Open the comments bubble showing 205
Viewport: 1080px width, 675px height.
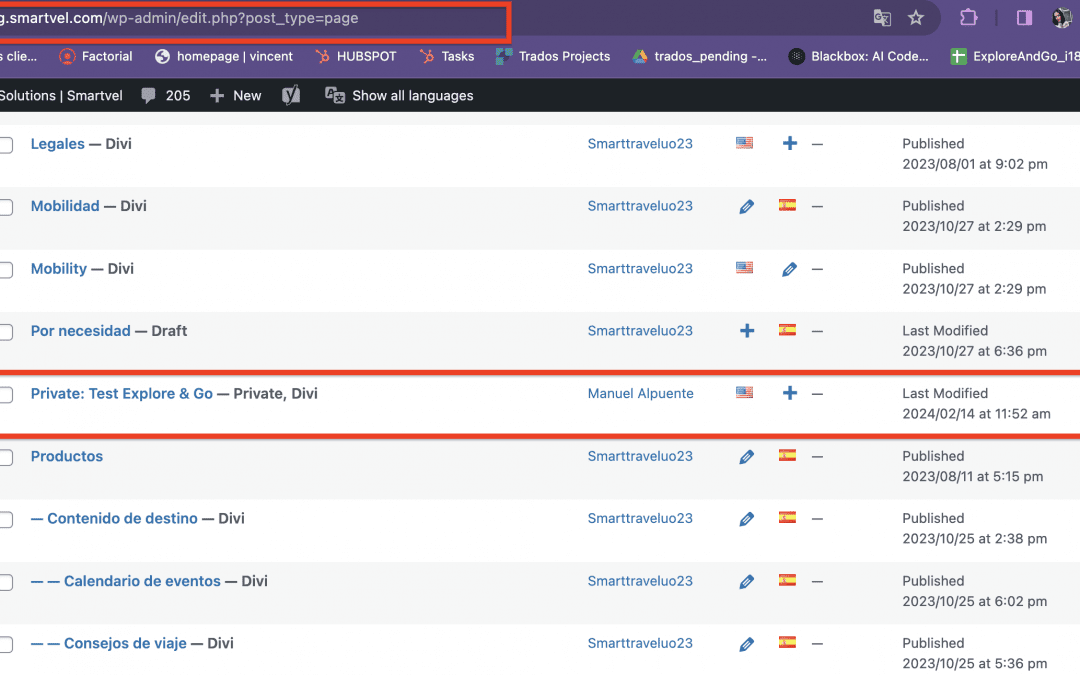(166, 96)
